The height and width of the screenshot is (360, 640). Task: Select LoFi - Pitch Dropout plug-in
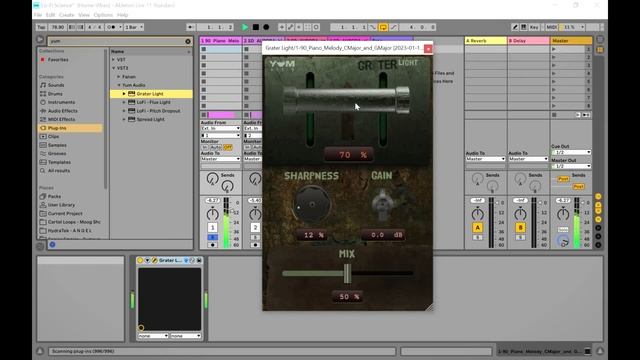point(158,111)
